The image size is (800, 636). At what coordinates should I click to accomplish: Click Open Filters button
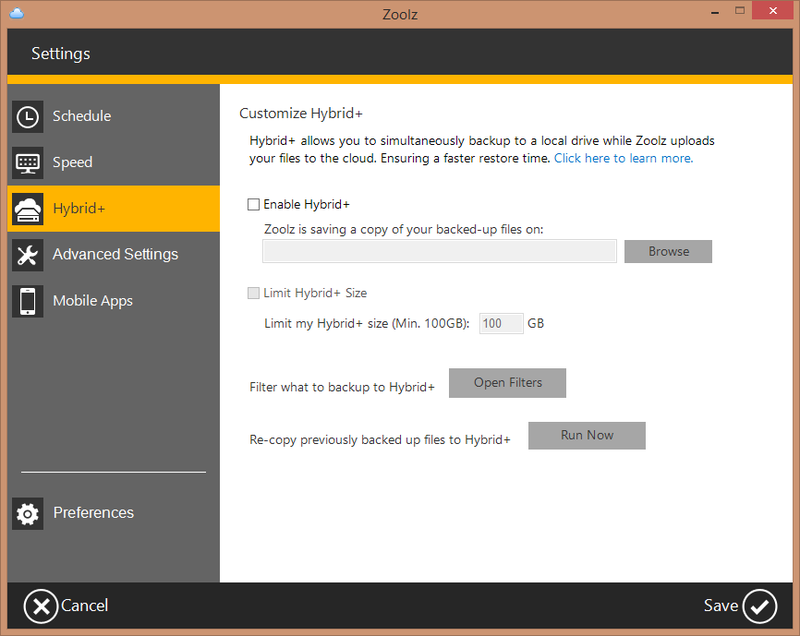click(x=507, y=383)
